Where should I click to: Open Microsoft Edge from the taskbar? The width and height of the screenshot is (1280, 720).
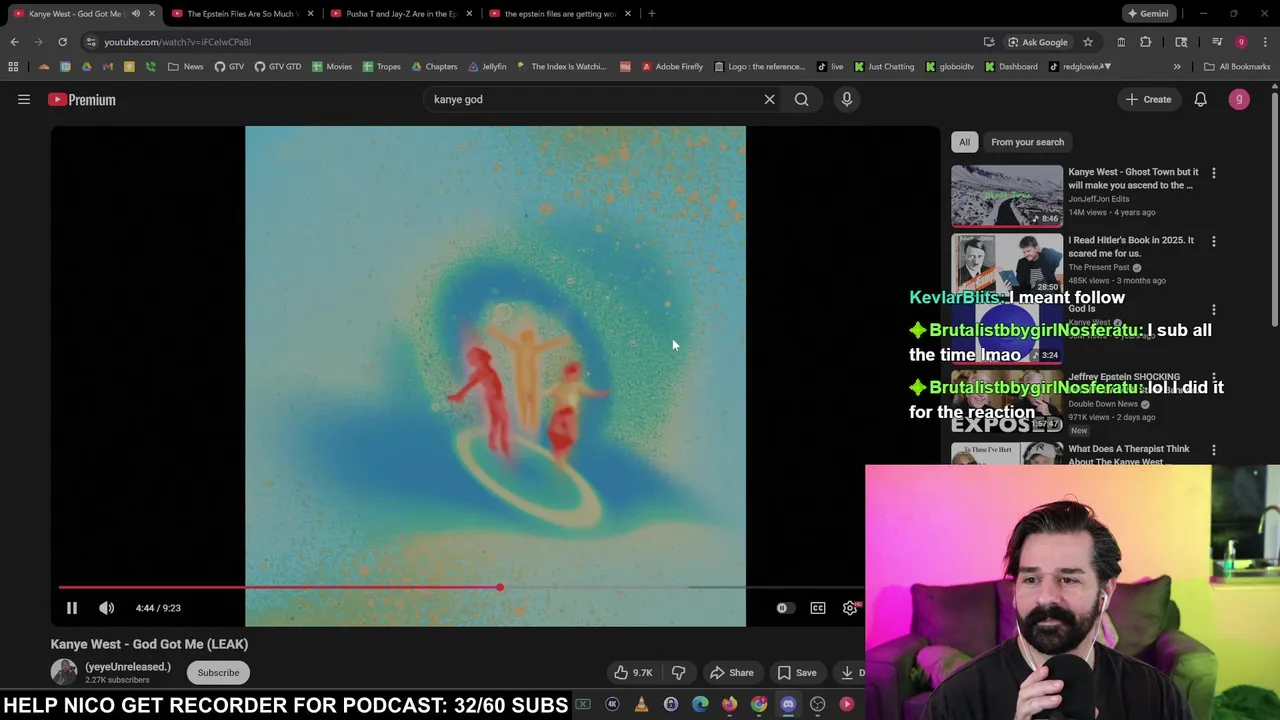pos(700,704)
